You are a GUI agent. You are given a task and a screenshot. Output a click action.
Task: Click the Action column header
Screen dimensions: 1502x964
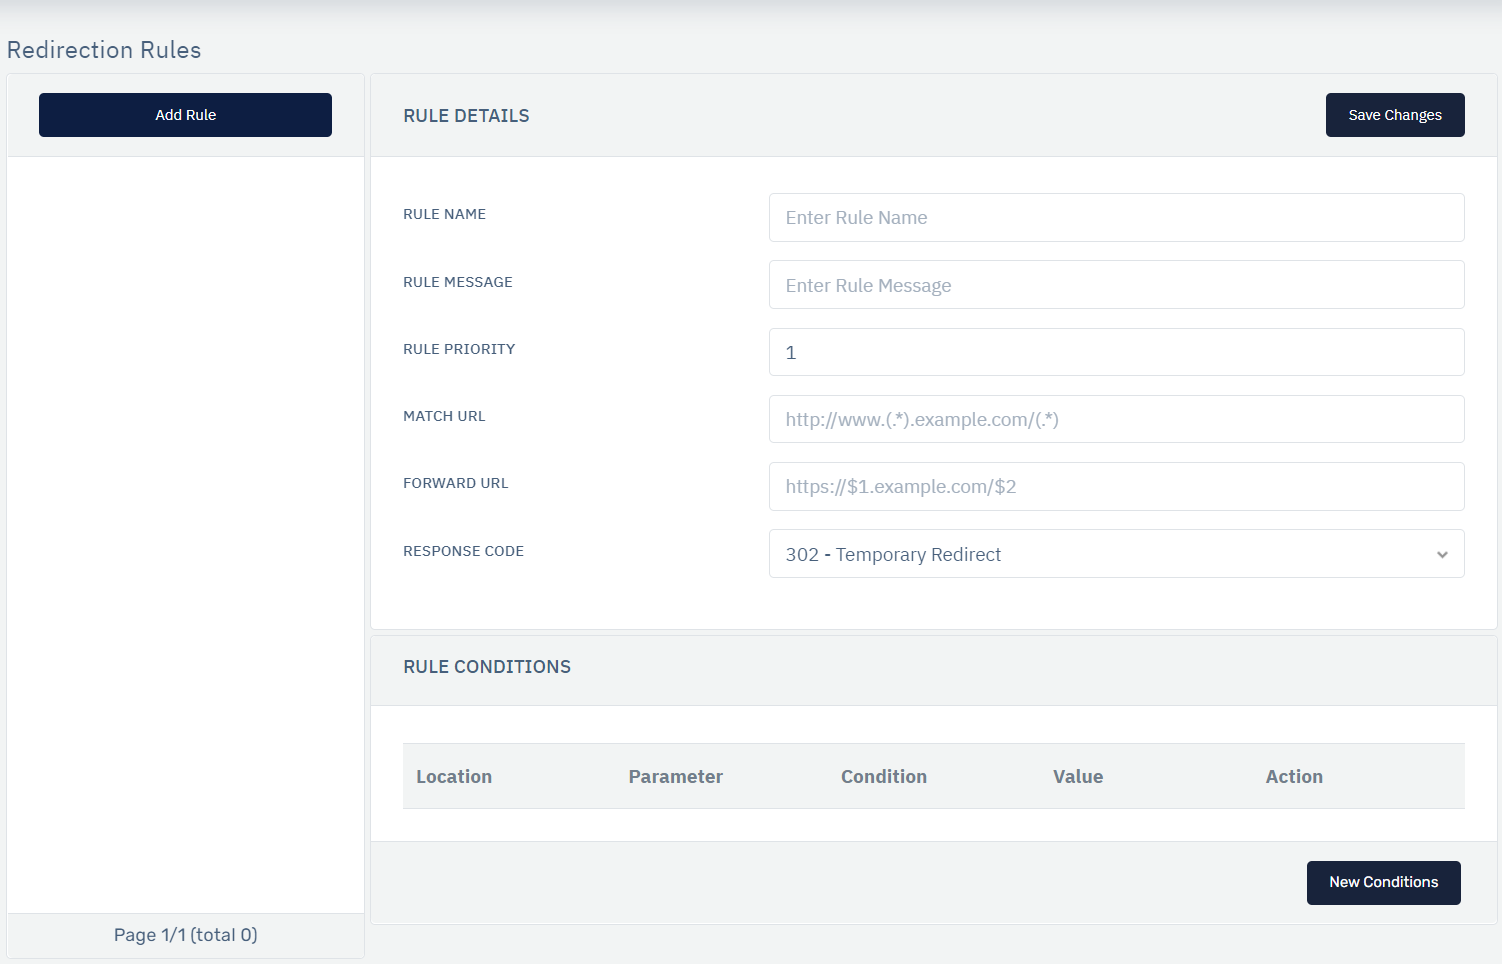(x=1293, y=777)
